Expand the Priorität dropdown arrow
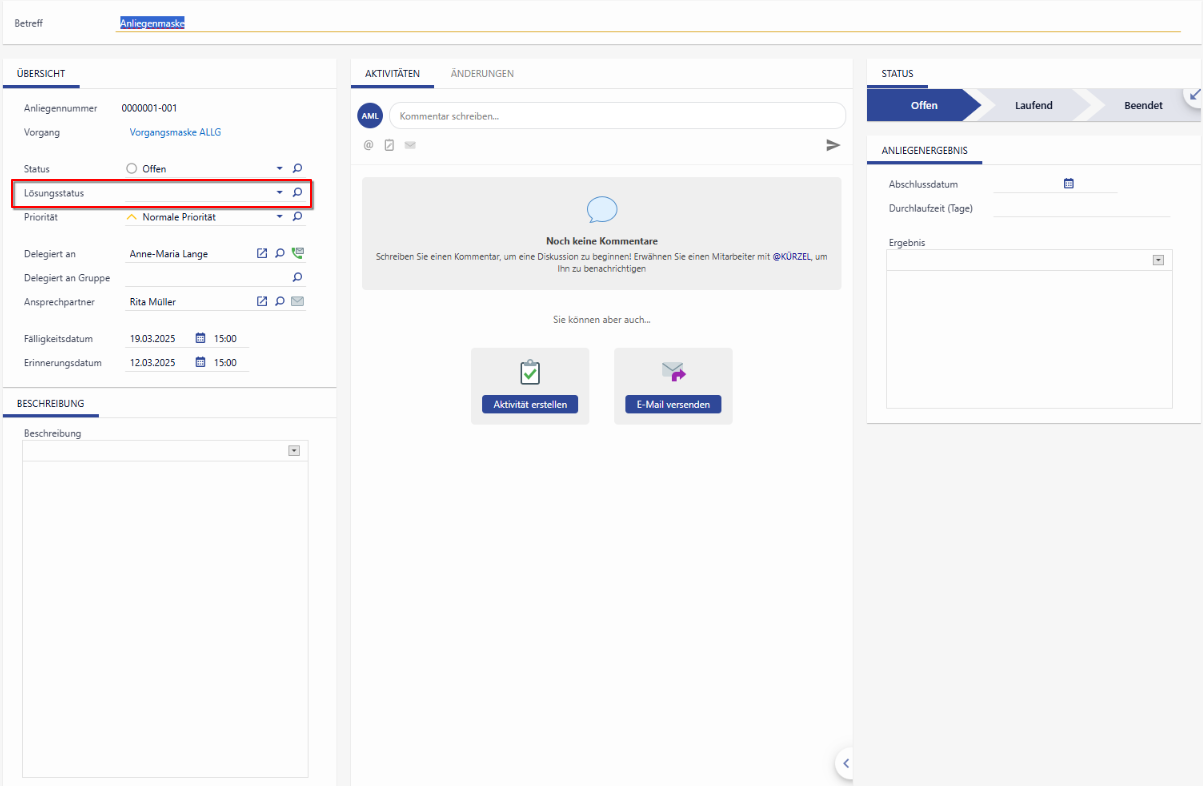1203x786 pixels. pos(280,217)
